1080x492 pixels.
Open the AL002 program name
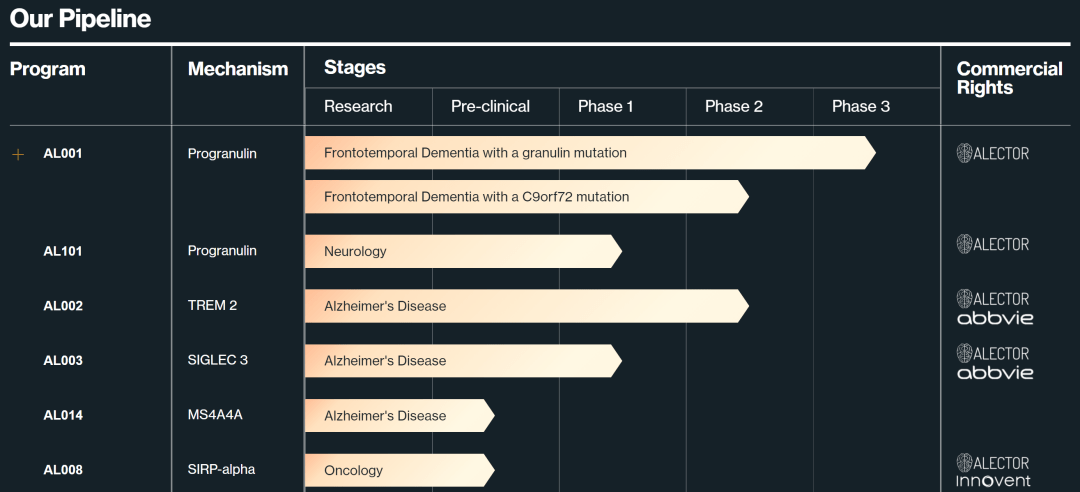63,306
